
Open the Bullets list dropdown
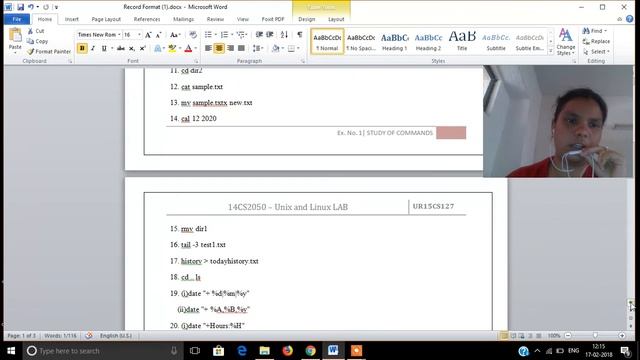coord(216,35)
